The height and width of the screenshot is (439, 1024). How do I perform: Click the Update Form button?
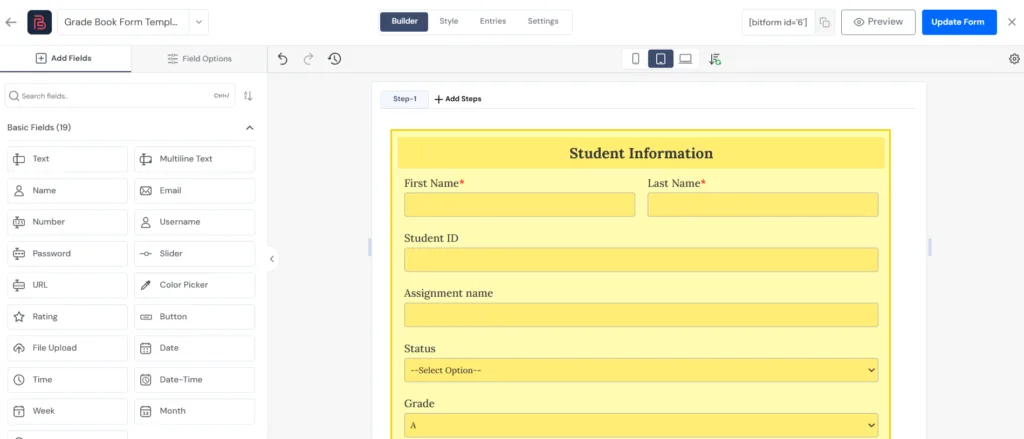[959, 22]
